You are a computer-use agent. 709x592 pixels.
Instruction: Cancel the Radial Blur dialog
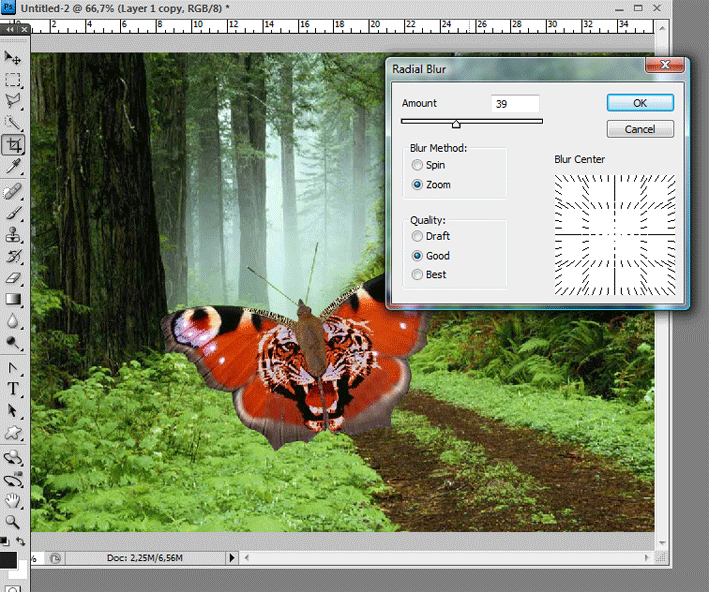coord(640,129)
